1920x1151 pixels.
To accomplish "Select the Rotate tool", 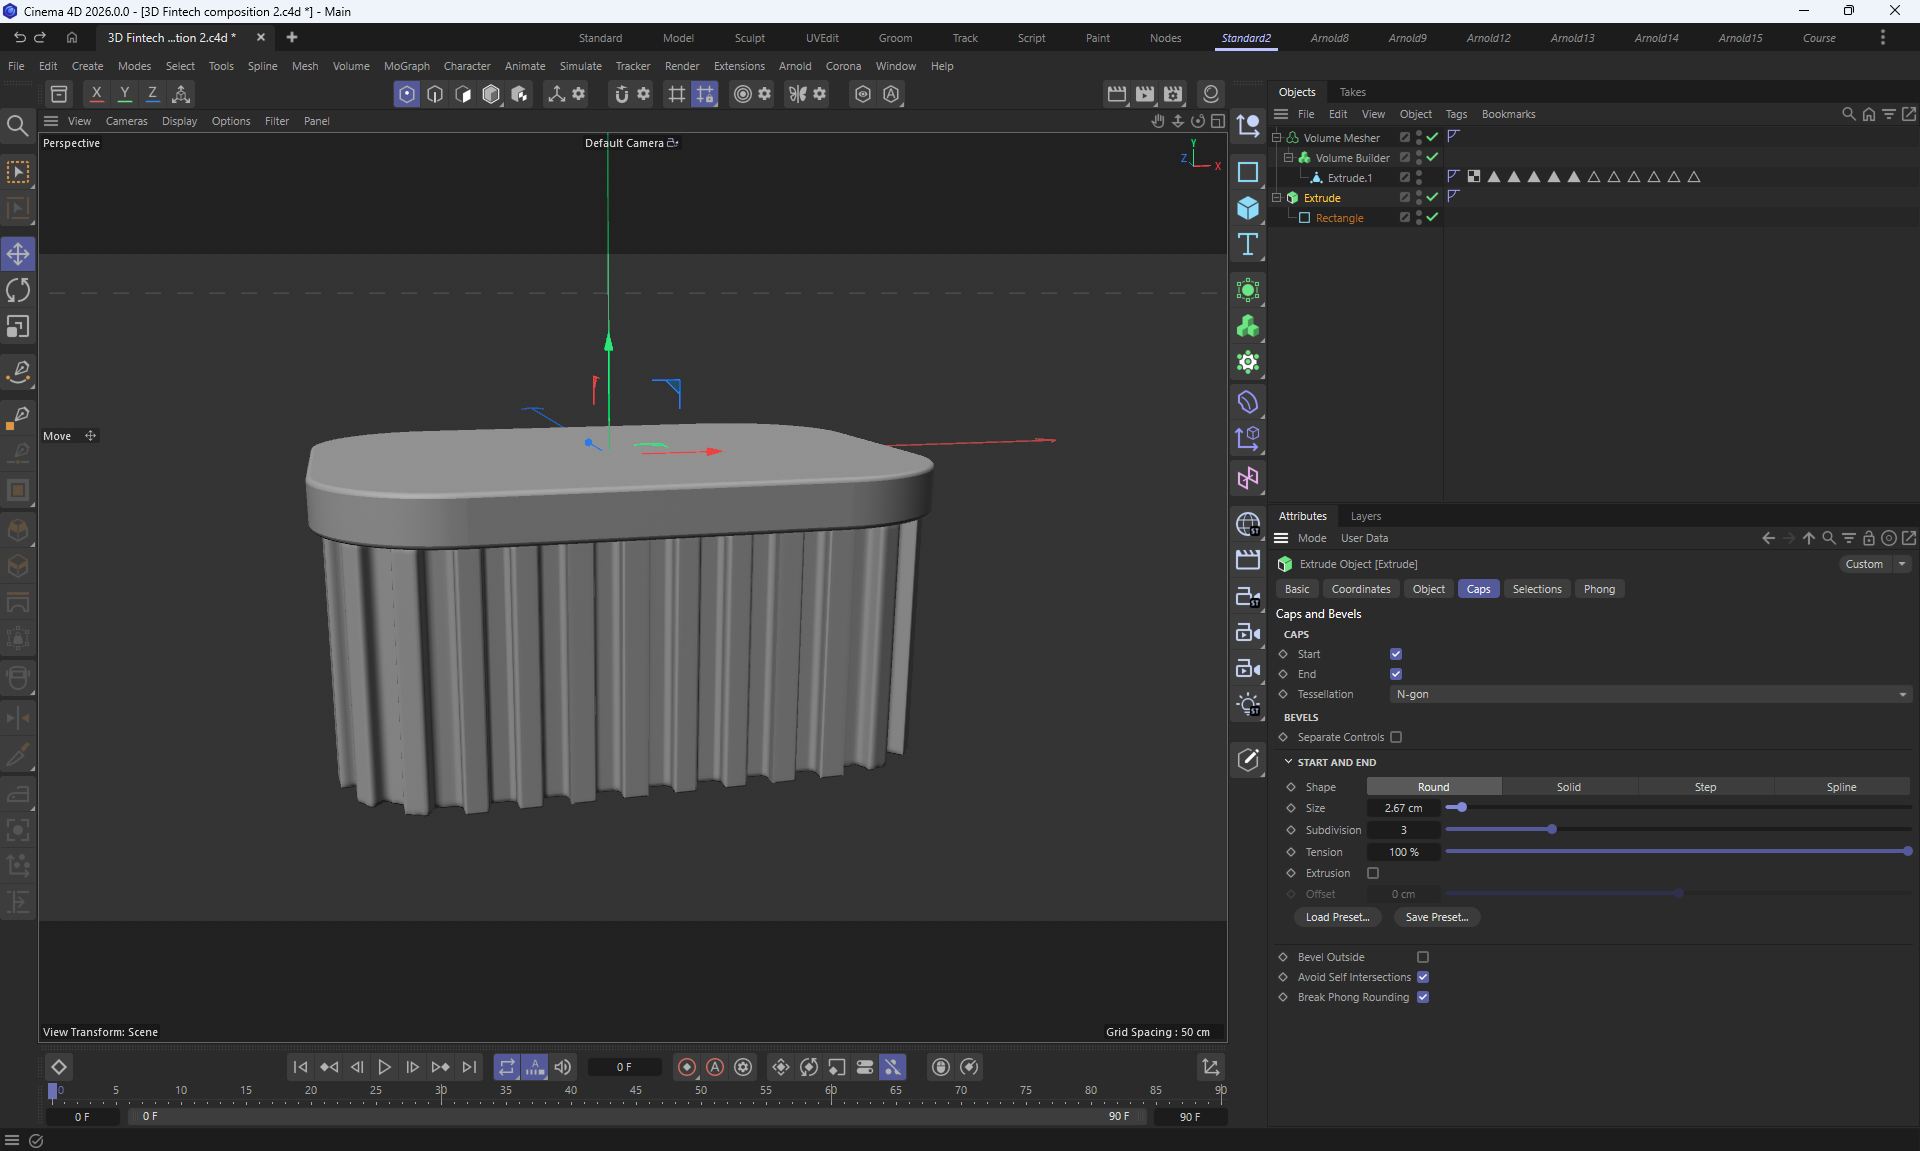I will [x=18, y=291].
